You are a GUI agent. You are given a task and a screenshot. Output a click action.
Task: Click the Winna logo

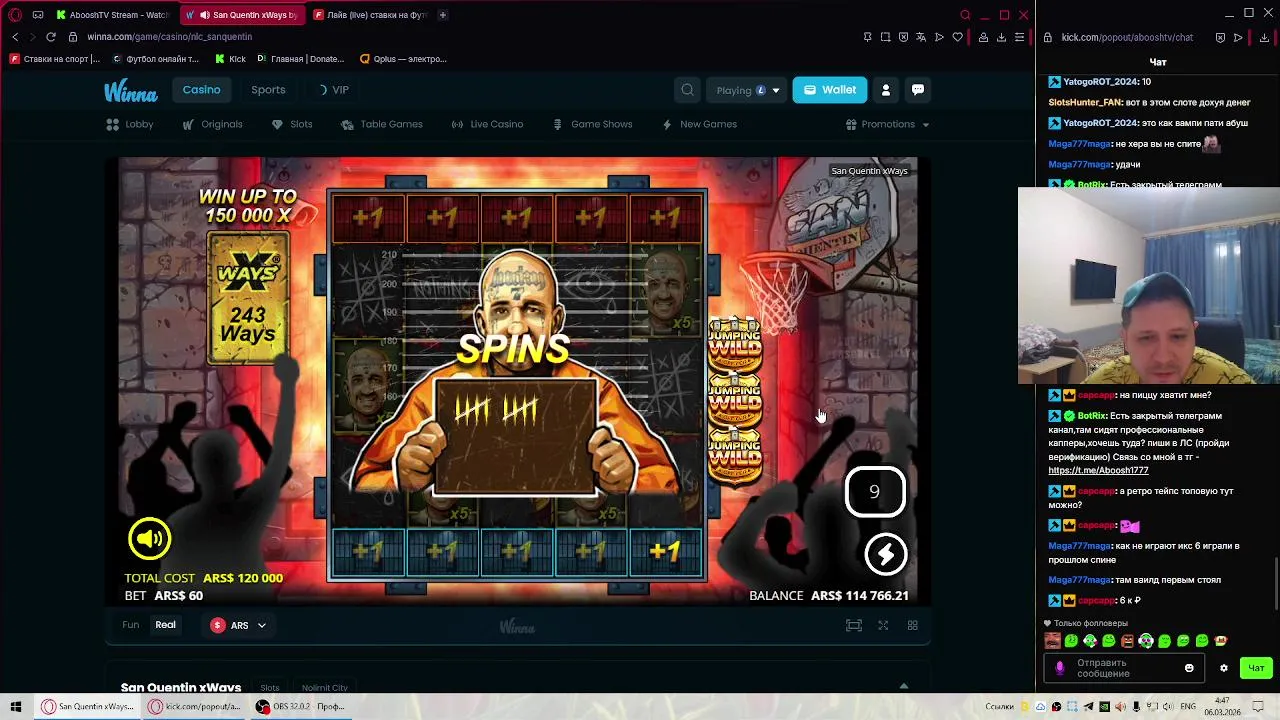tap(131, 91)
